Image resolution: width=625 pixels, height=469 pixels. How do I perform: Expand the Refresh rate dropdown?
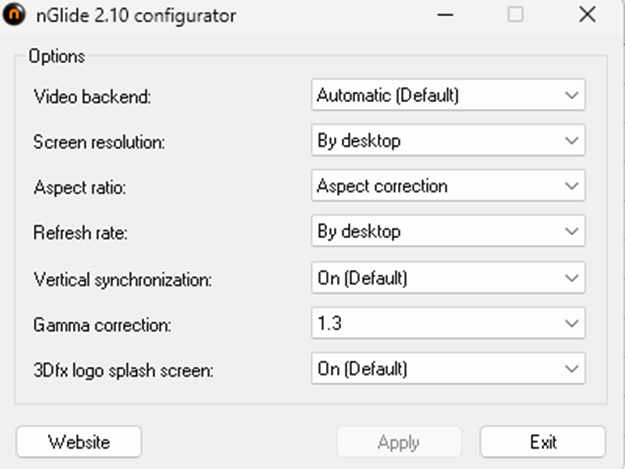(448, 231)
